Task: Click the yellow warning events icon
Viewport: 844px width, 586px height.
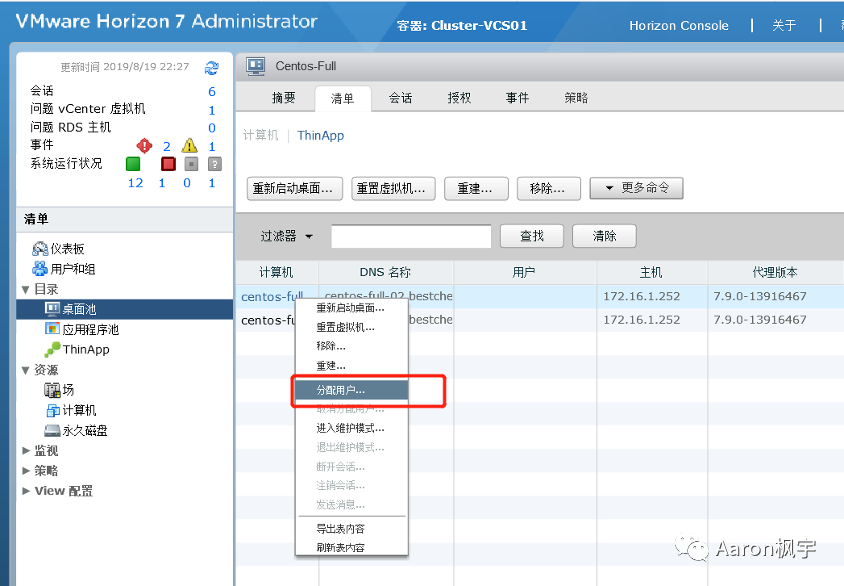Action: [189, 145]
